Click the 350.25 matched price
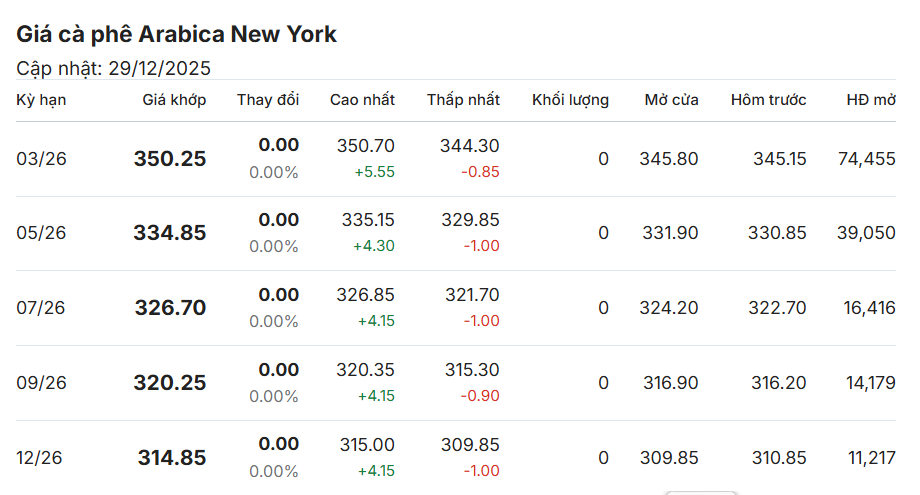The height and width of the screenshot is (495, 920). coord(170,159)
